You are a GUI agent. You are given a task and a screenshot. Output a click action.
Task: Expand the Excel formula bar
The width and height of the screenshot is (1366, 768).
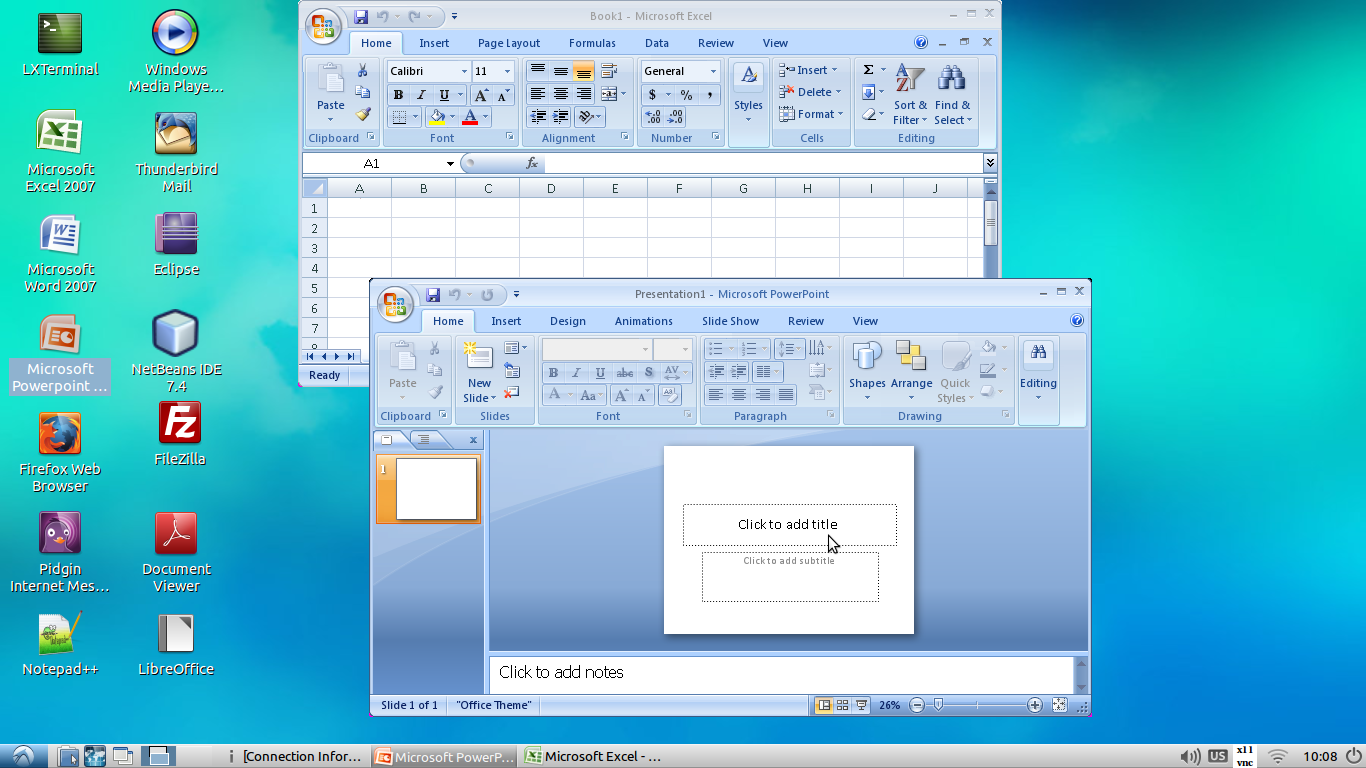(990, 162)
